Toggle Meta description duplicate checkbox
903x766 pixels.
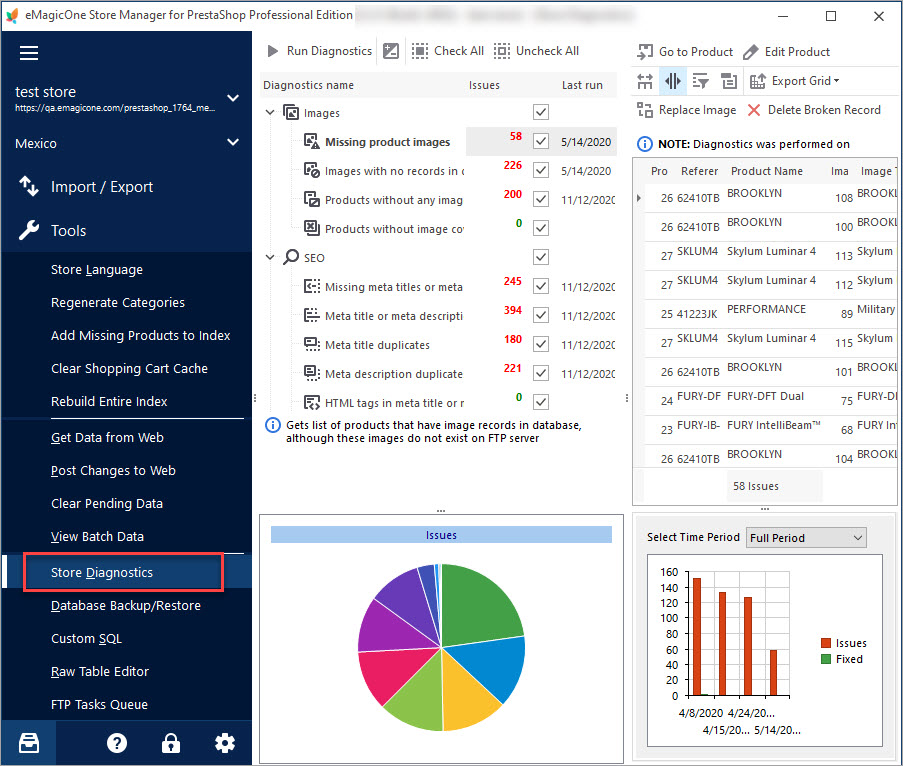tap(541, 373)
